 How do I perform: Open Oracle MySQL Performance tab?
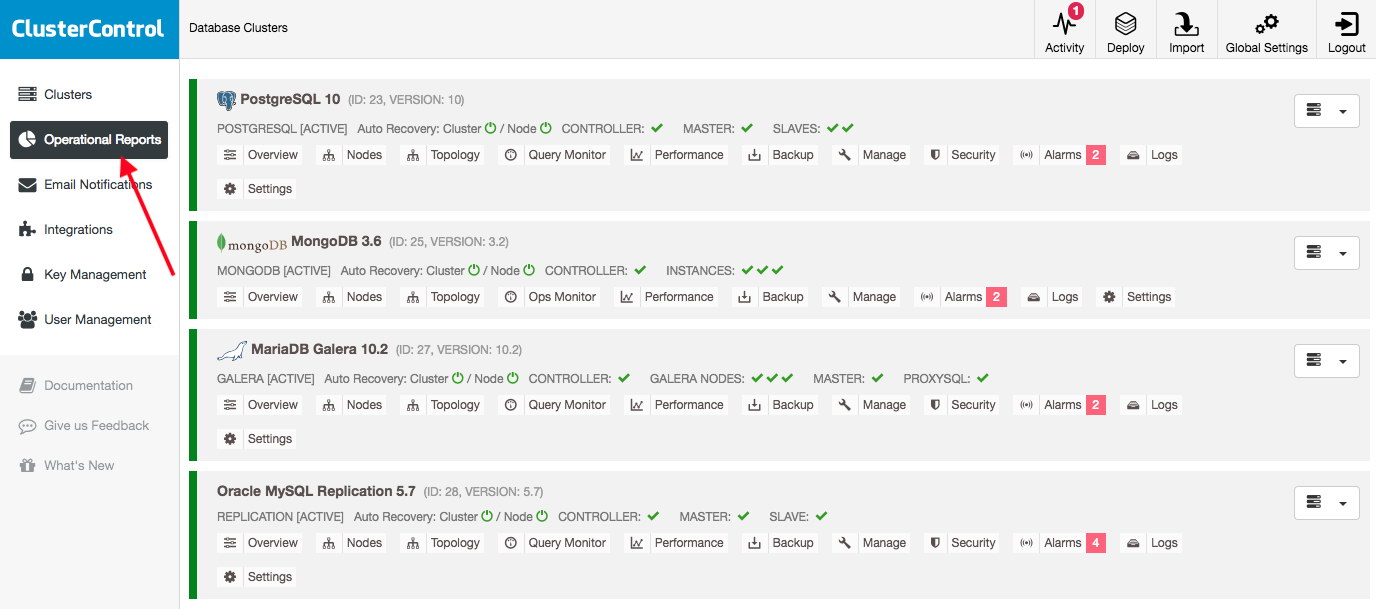point(677,543)
